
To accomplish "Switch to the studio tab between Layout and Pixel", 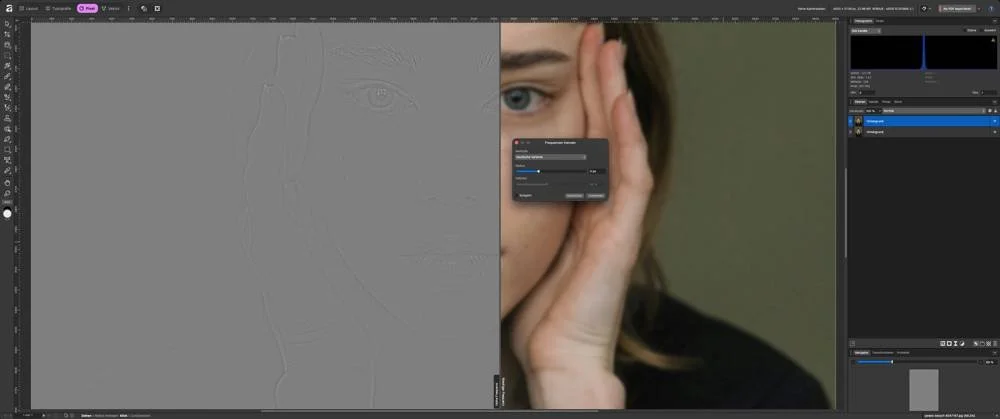I will (x=58, y=8).
